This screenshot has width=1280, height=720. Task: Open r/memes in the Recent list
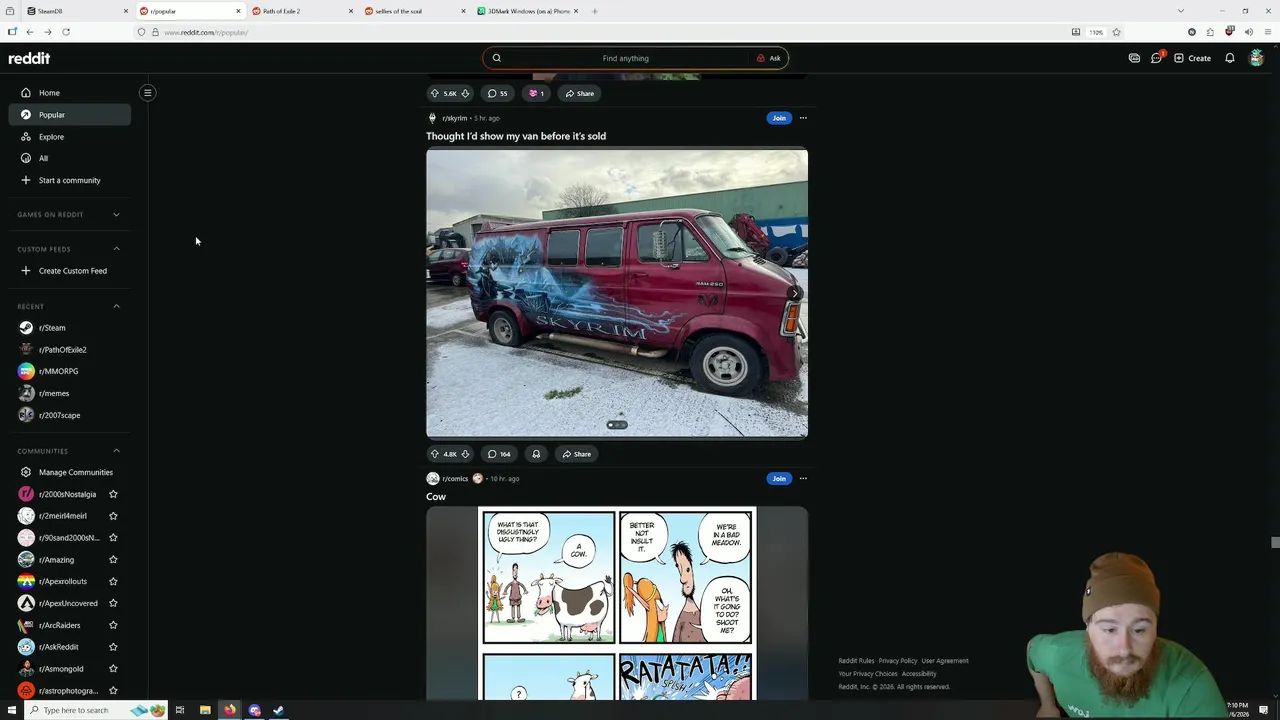pyautogui.click(x=70, y=393)
